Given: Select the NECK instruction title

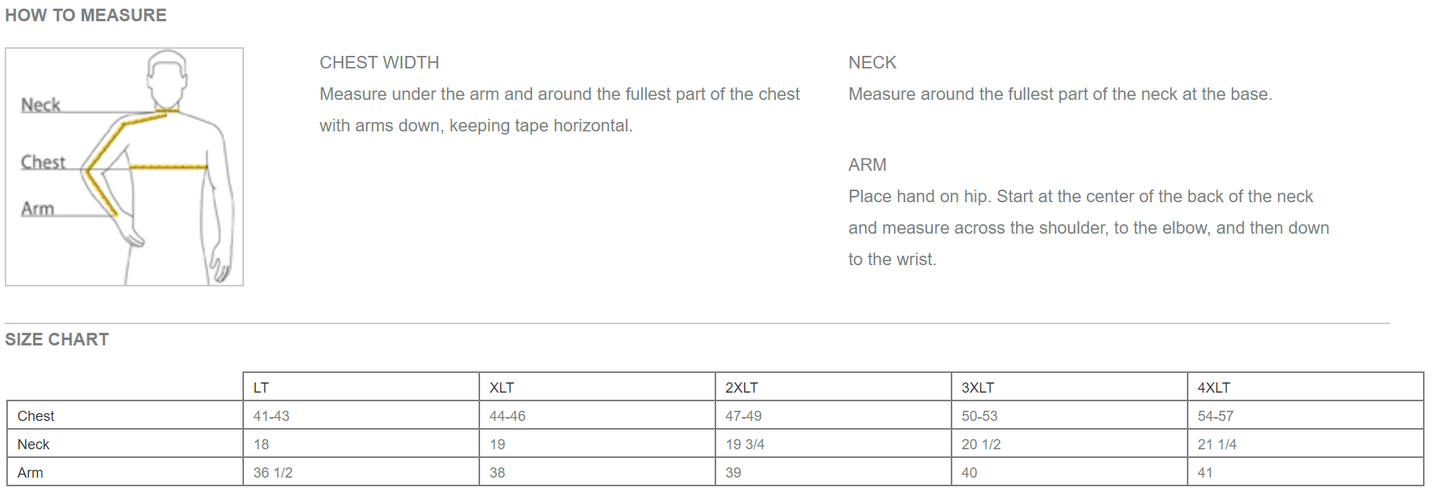Looking at the screenshot, I should point(872,62).
